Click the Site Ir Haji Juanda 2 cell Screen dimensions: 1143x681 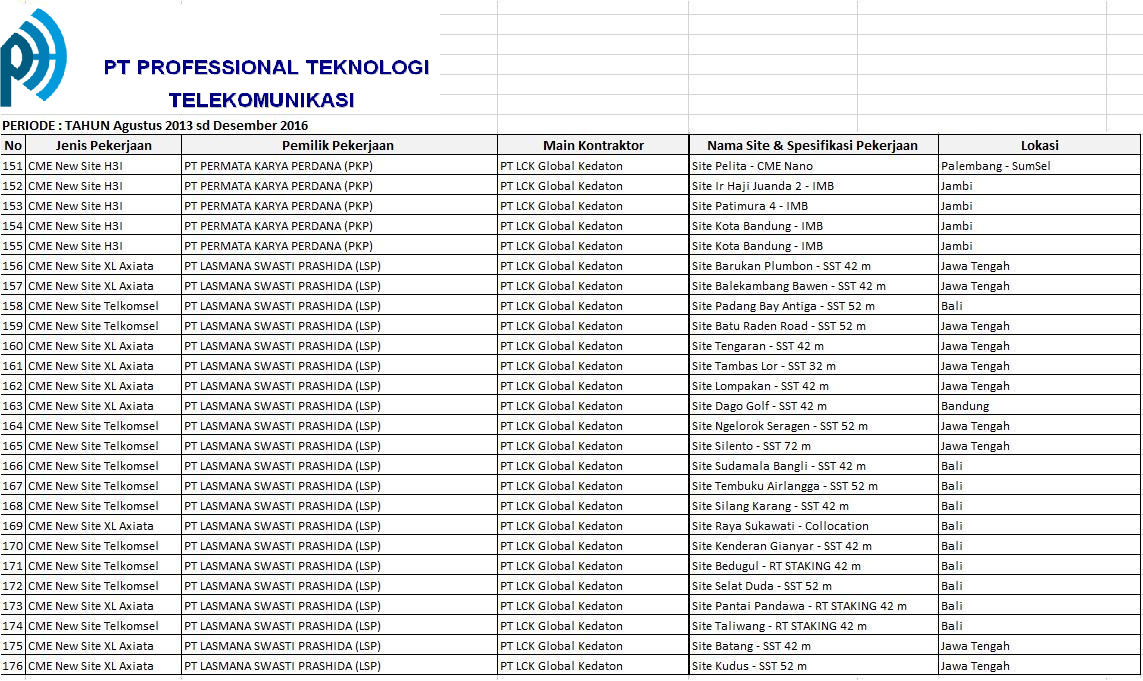(x=763, y=186)
